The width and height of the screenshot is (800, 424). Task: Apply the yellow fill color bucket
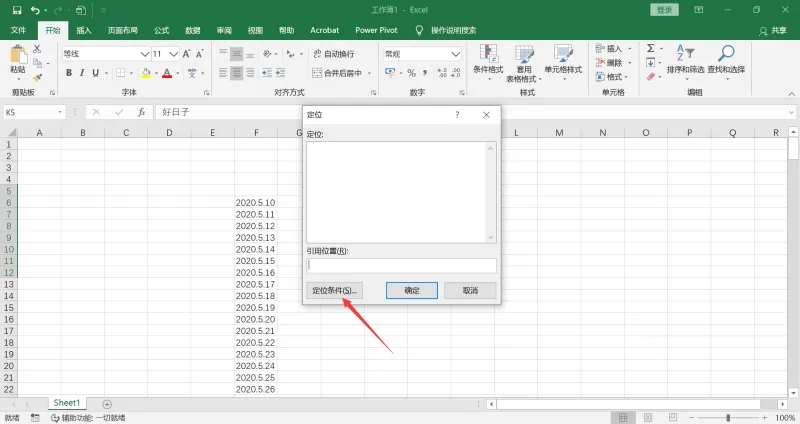click(146, 73)
